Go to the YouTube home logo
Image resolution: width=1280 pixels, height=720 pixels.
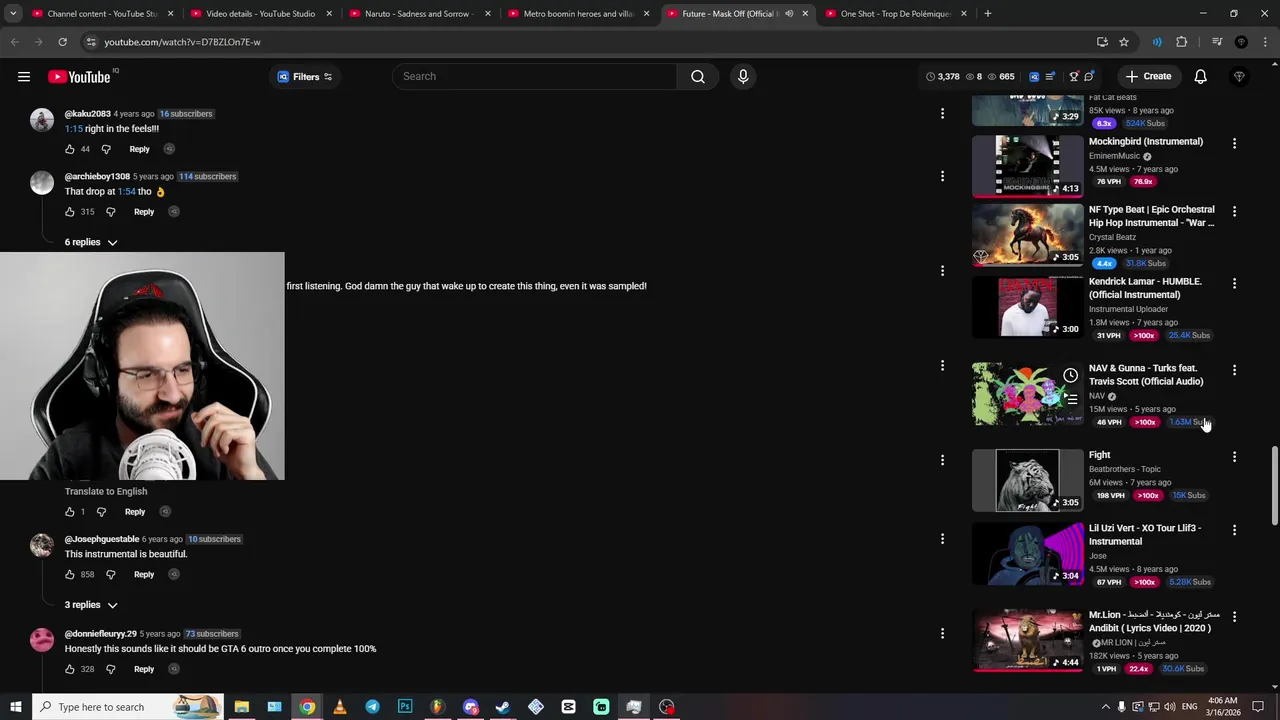pyautogui.click(x=79, y=77)
